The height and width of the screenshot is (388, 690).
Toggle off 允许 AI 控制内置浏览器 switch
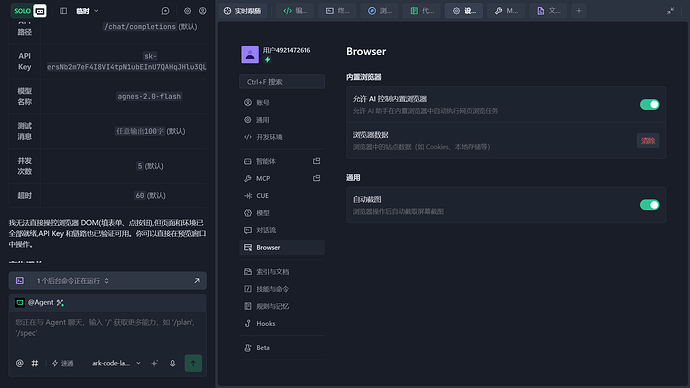[x=650, y=104]
